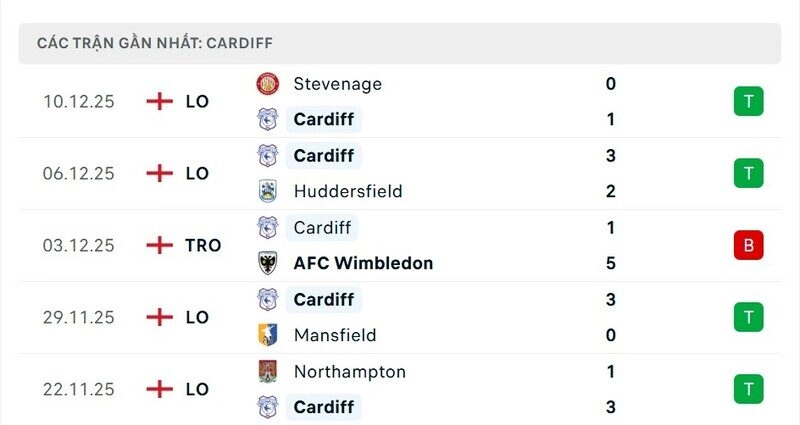
Task: Open the Stevenage team link
Action: [x=337, y=84]
